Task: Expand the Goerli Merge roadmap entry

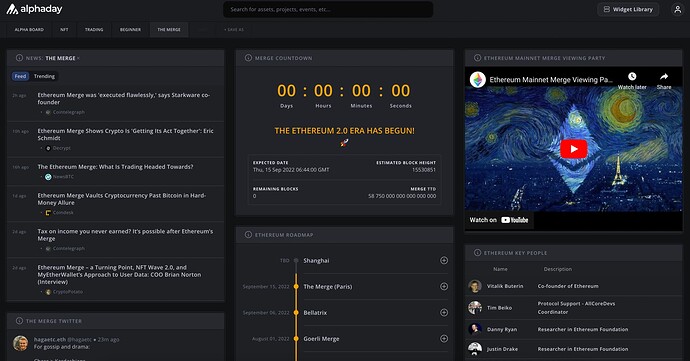Action: click(x=444, y=339)
